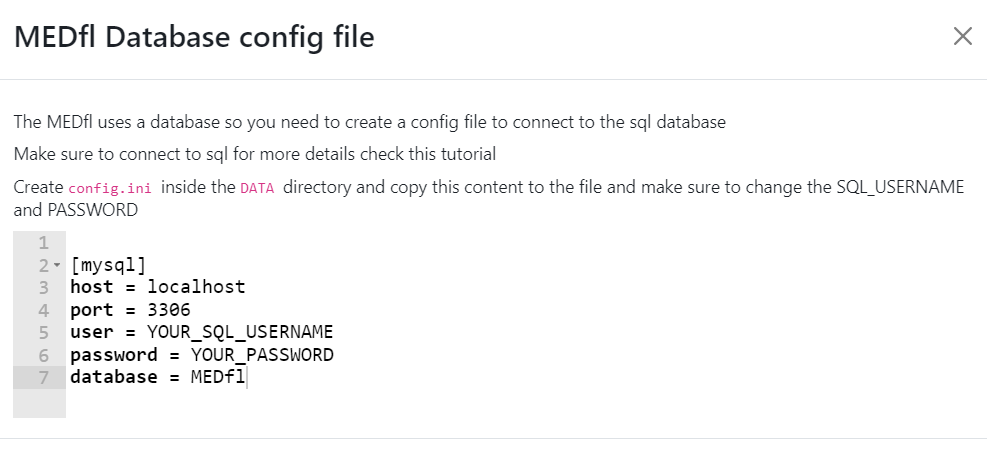
Task: Place cursor in database = MEDfl line
Action: (157, 377)
